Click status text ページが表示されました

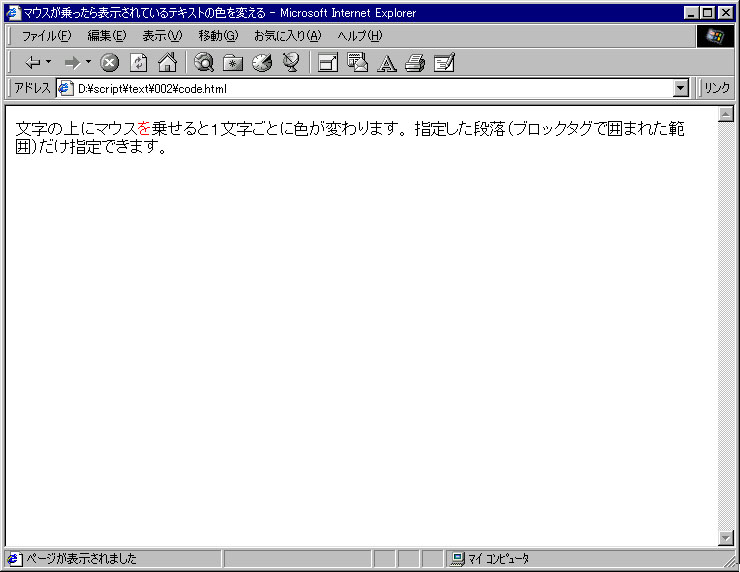click(x=81, y=559)
